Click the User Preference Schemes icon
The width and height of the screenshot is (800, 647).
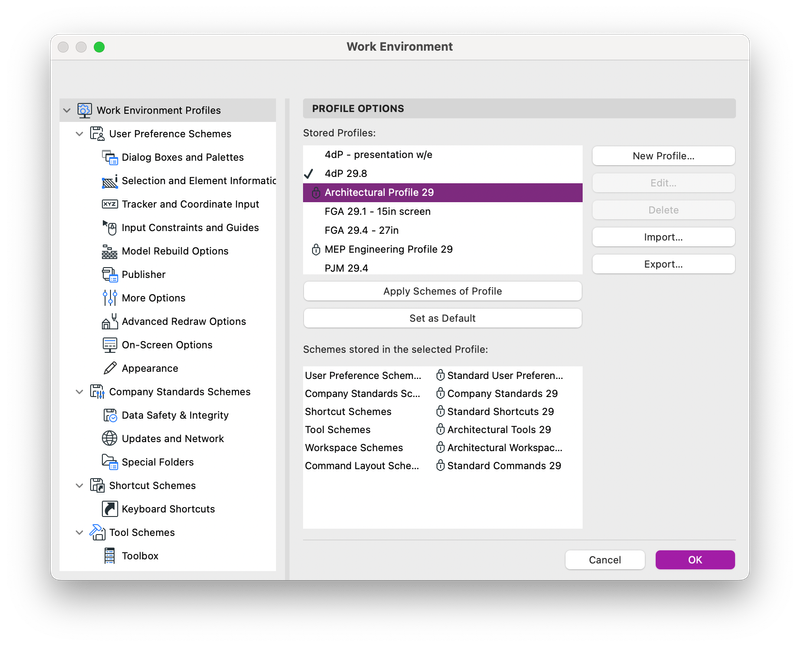point(97,134)
